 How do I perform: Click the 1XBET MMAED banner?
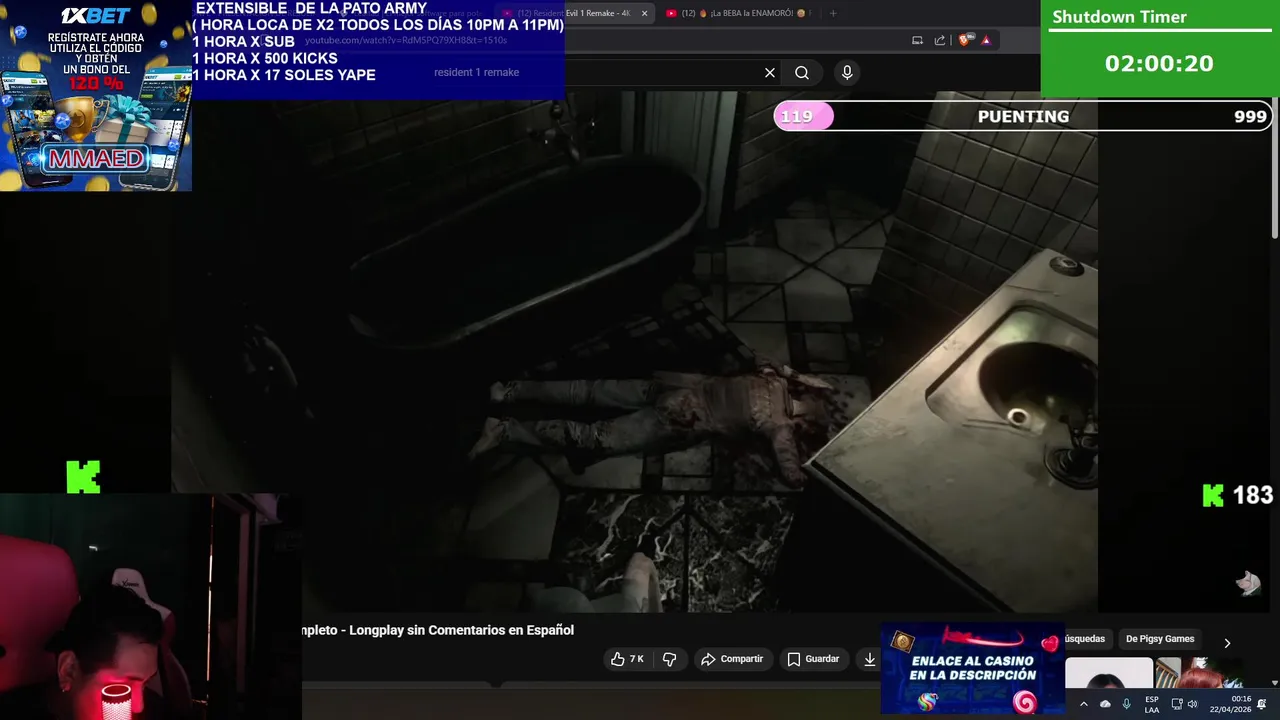pos(96,95)
